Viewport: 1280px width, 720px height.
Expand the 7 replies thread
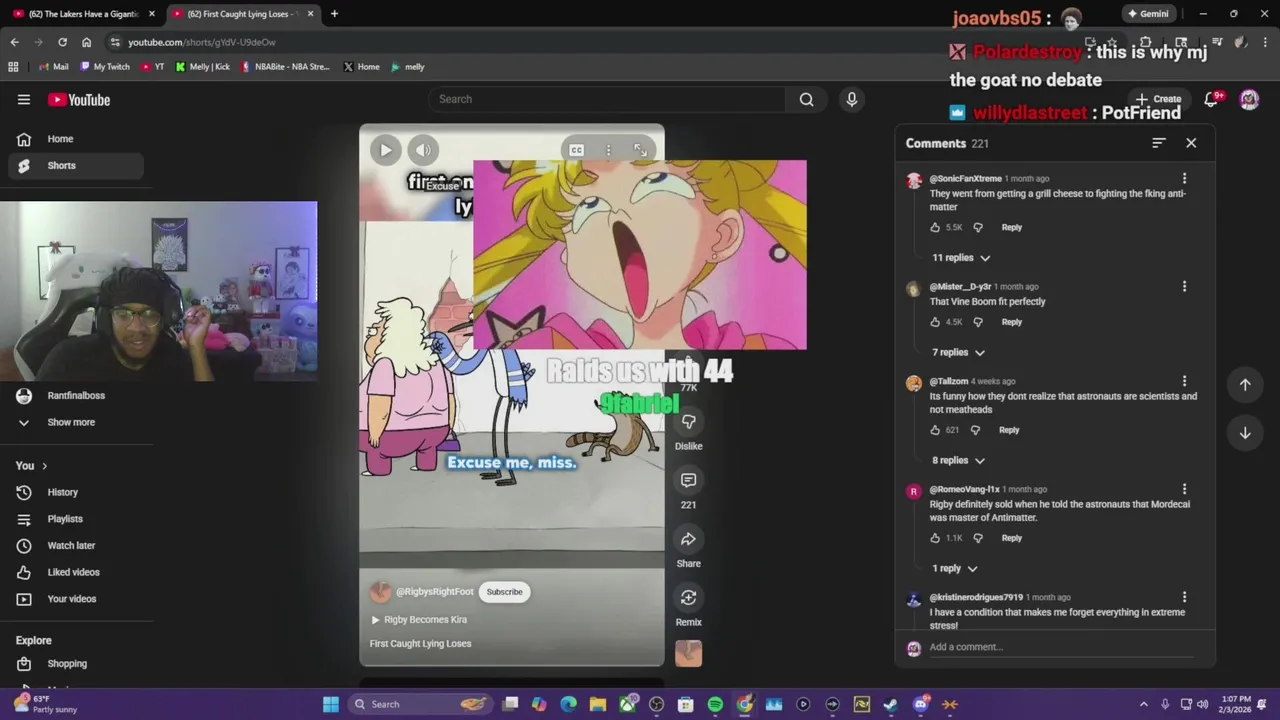(x=959, y=353)
